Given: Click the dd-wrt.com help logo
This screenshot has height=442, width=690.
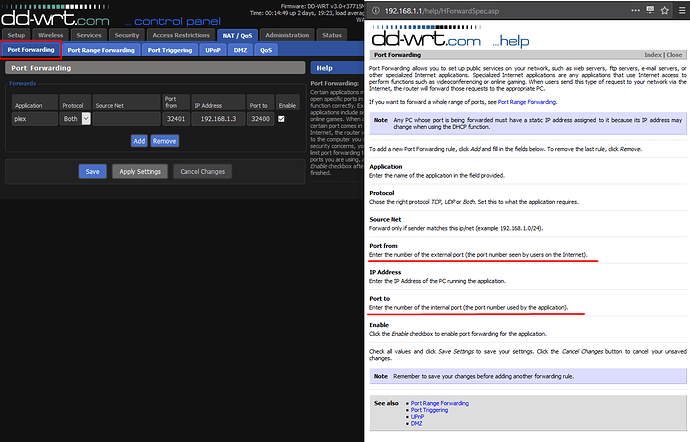Looking at the screenshot, I should pyautogui.click(x=451, y=39).
